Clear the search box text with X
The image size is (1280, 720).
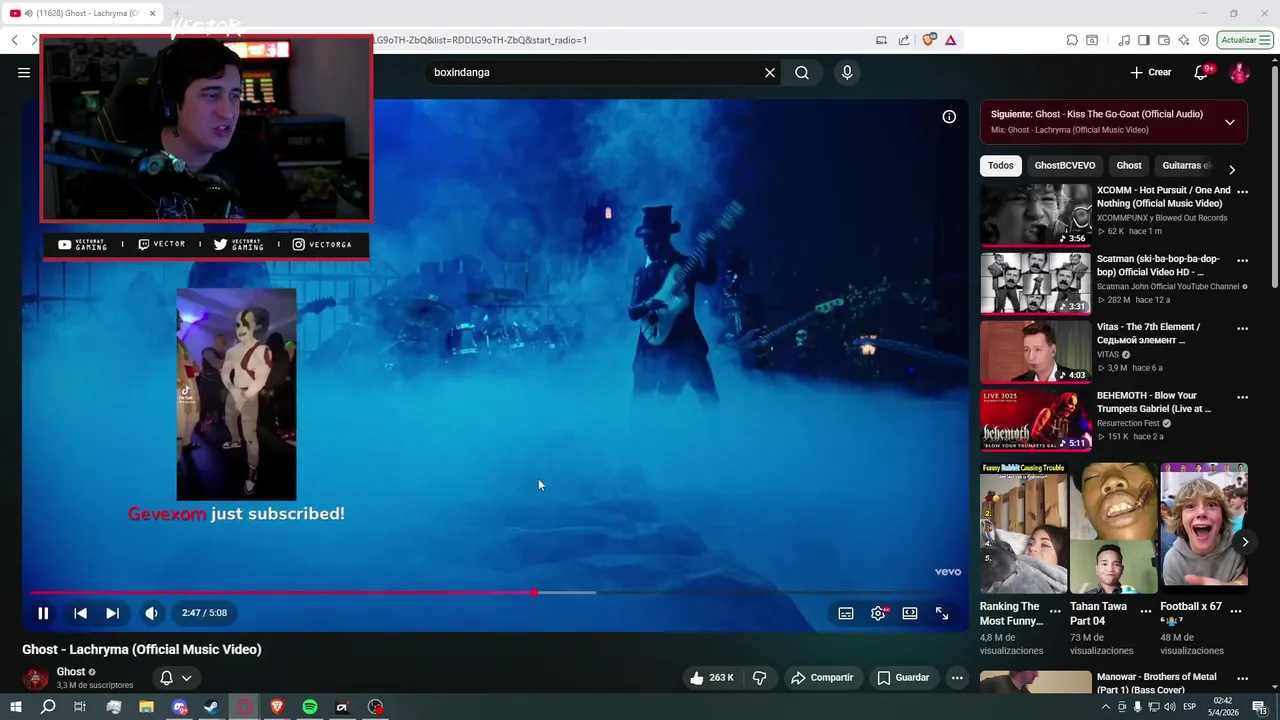tap(770, 72)
